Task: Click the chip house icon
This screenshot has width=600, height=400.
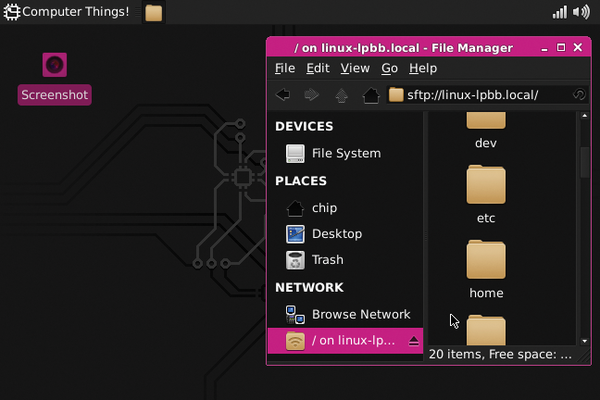Action: 295,208
